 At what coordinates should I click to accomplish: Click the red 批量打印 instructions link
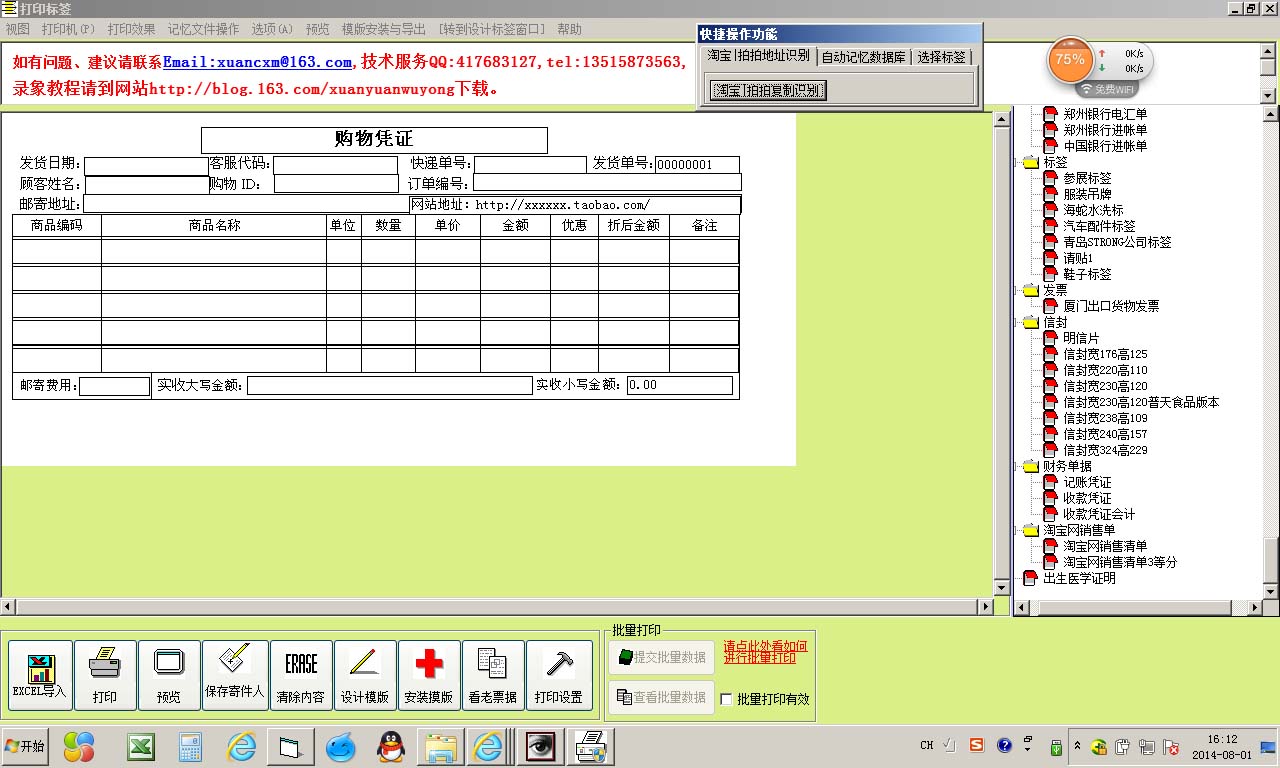tap(766, 652)
